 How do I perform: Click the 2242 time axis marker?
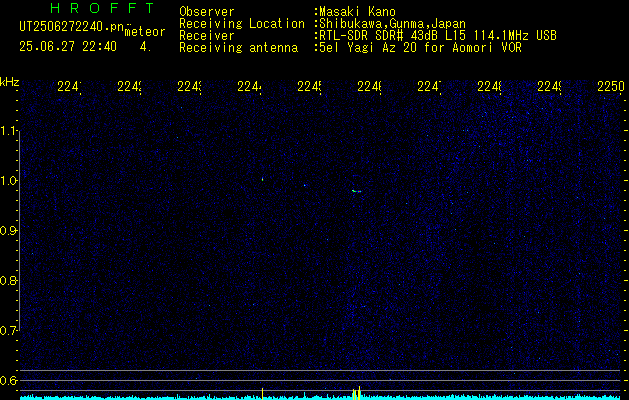(129, 87)
